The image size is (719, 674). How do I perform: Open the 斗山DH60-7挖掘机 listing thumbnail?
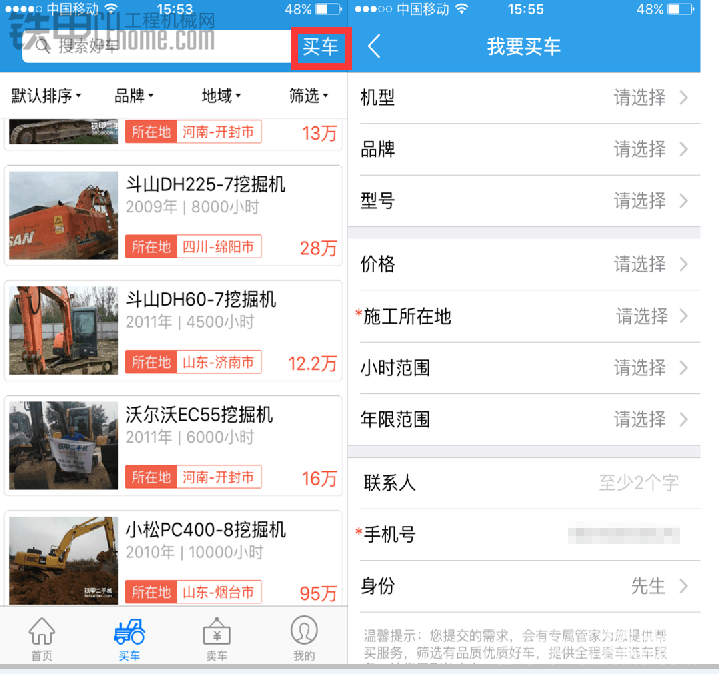(63, 331)
